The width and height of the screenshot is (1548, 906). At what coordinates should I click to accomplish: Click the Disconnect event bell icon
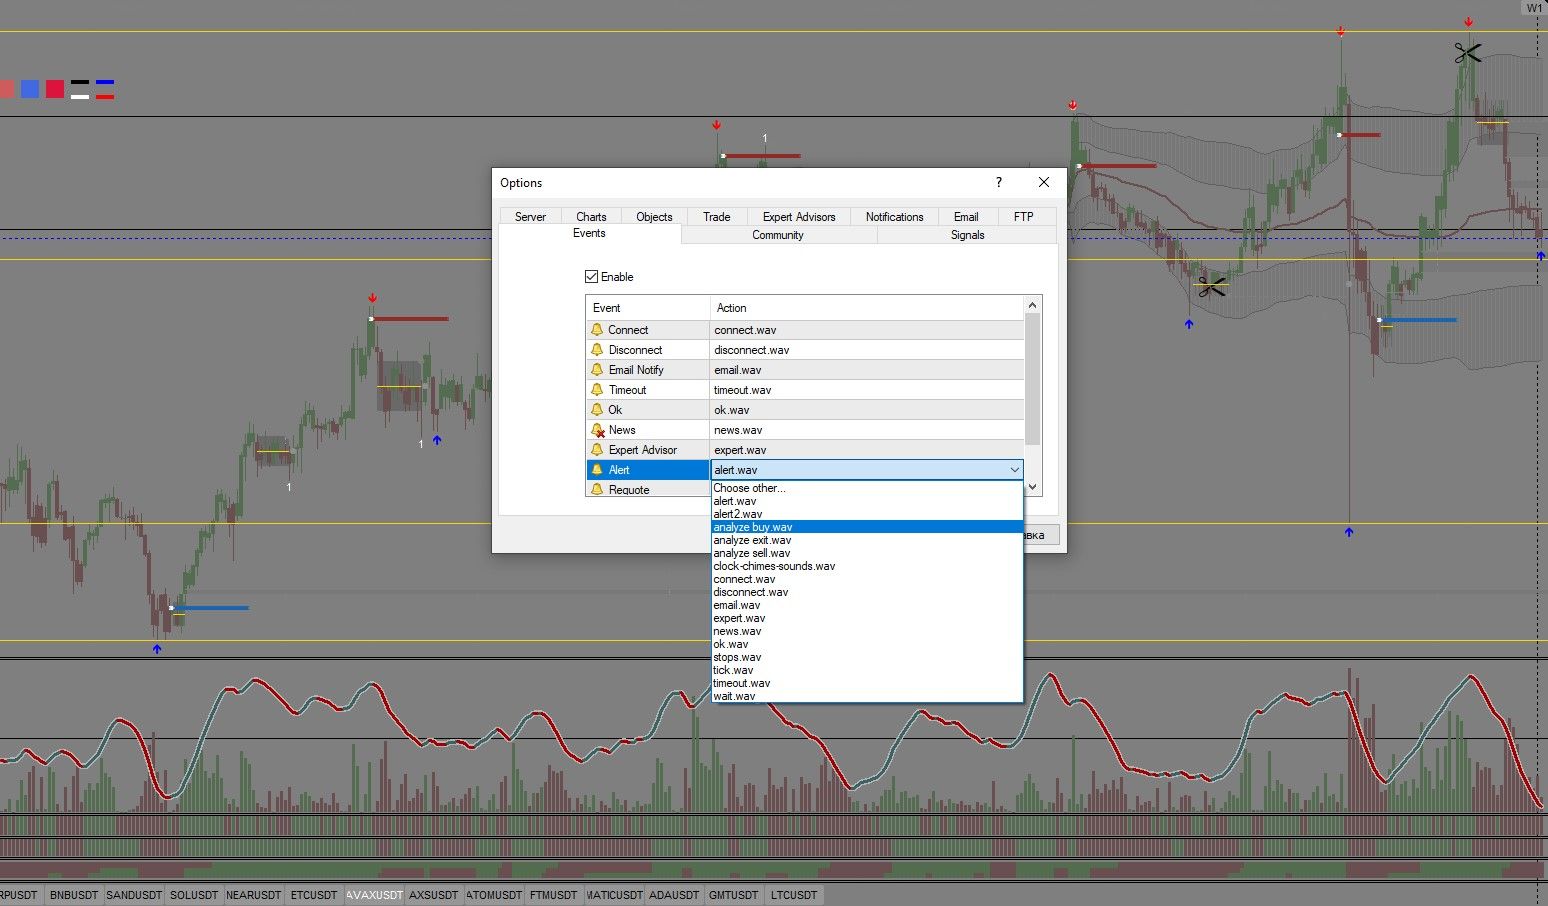pos(597,350)
